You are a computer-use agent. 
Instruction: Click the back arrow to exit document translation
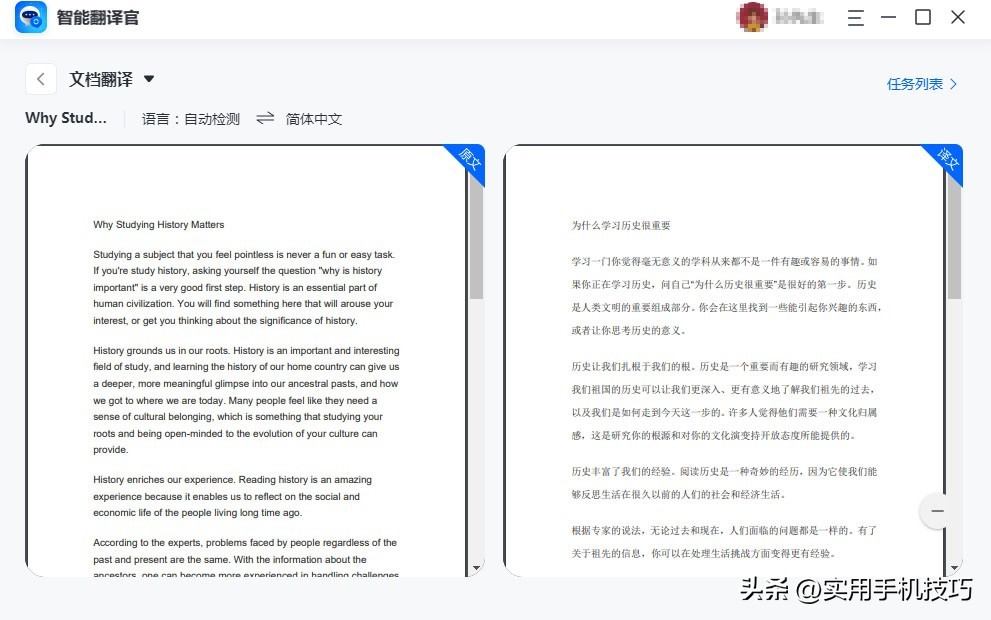click(x=40, y=78)
